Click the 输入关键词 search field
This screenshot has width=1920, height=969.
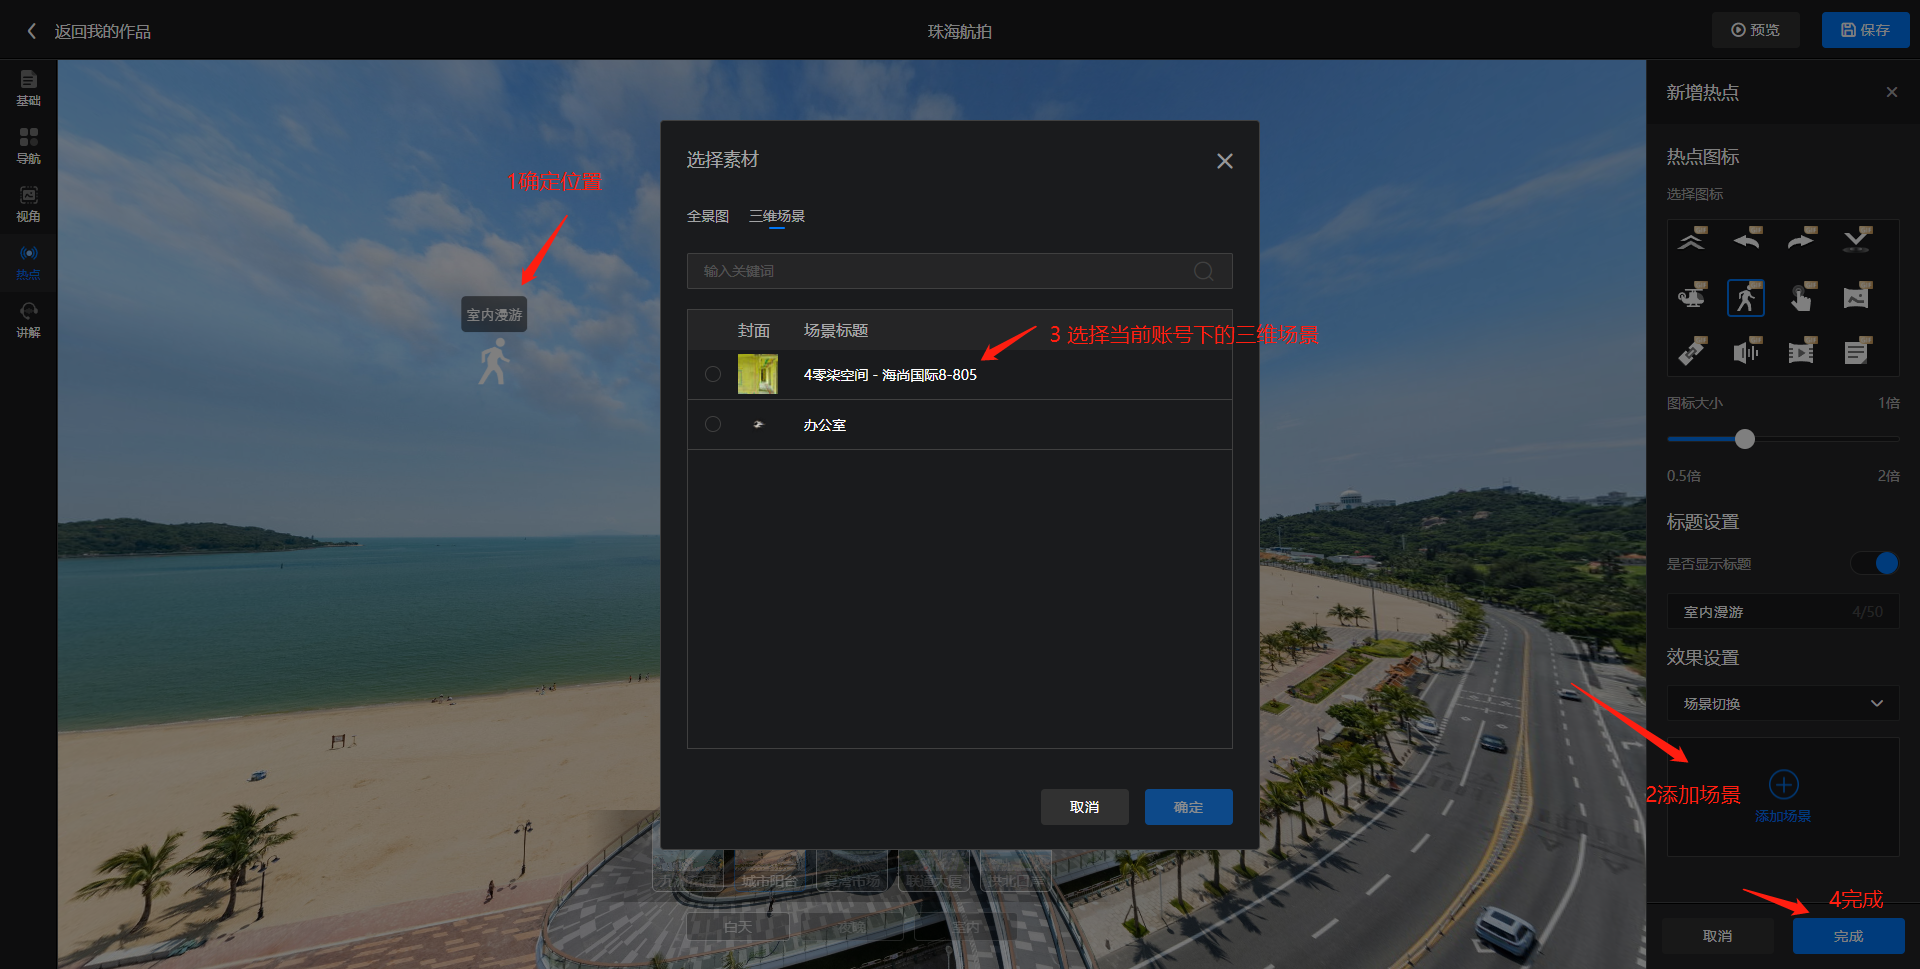click(x=959, y=271)
